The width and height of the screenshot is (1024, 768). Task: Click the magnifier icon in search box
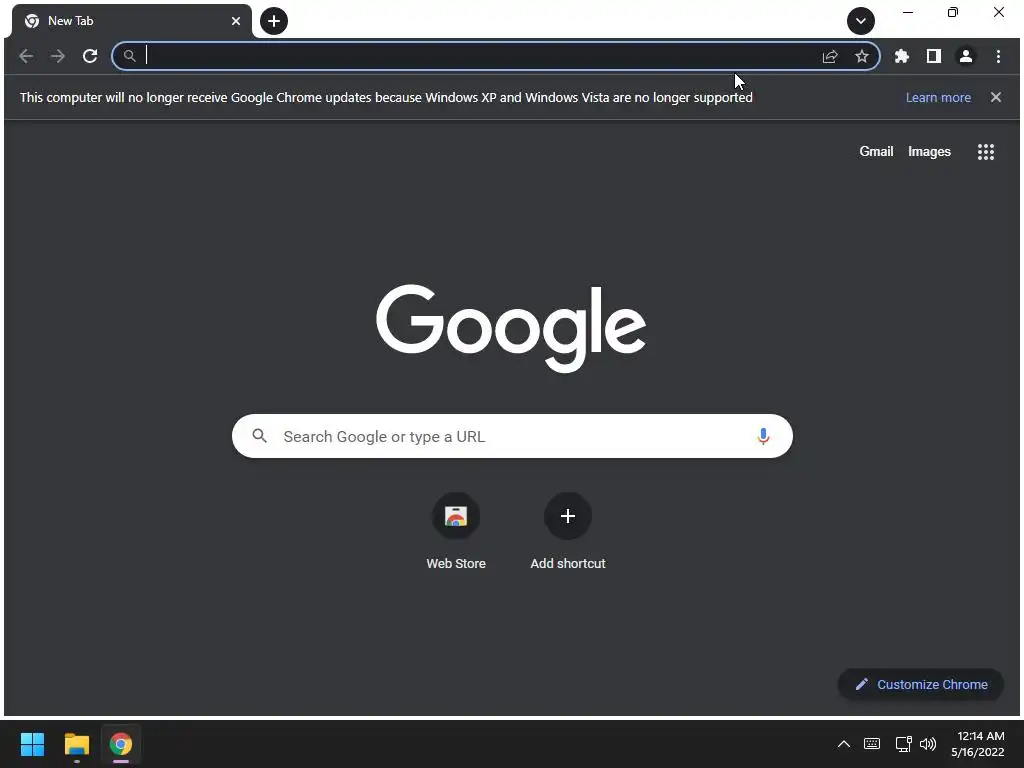point(259,436)
